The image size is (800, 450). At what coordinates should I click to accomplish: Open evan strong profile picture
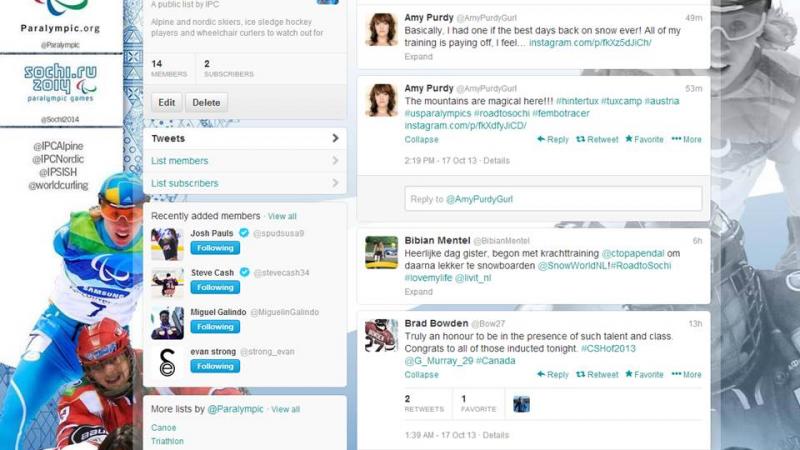pyautogui.click(x=167, y=362)
